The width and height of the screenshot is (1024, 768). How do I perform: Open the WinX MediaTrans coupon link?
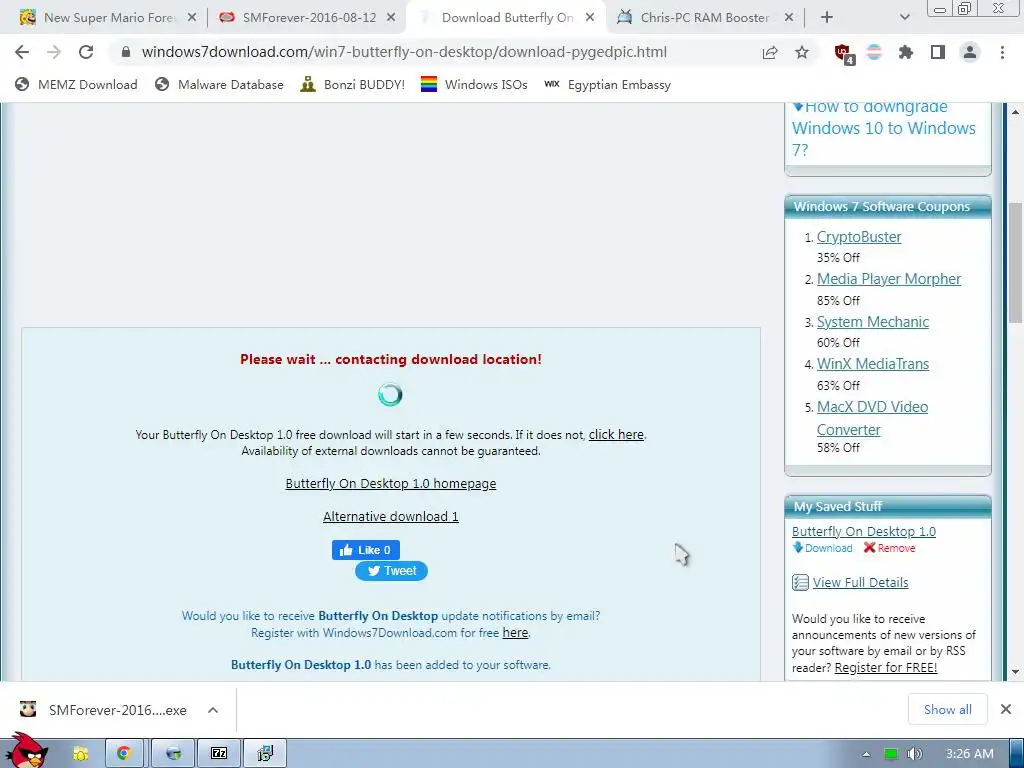pos(872,364)
